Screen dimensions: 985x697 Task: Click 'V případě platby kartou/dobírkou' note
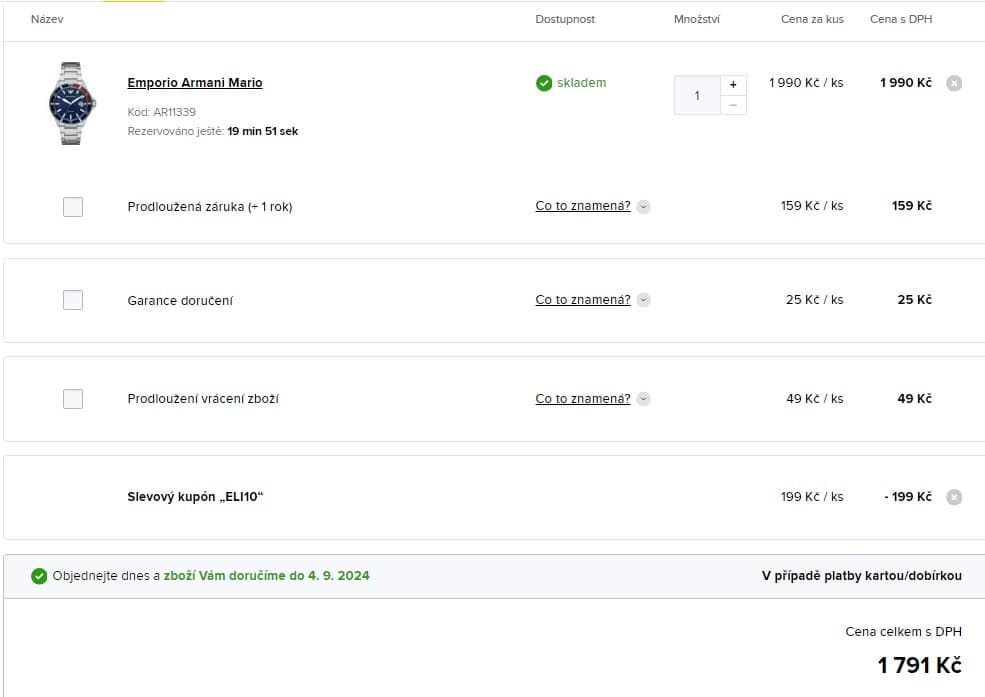(x=861, y=576)
